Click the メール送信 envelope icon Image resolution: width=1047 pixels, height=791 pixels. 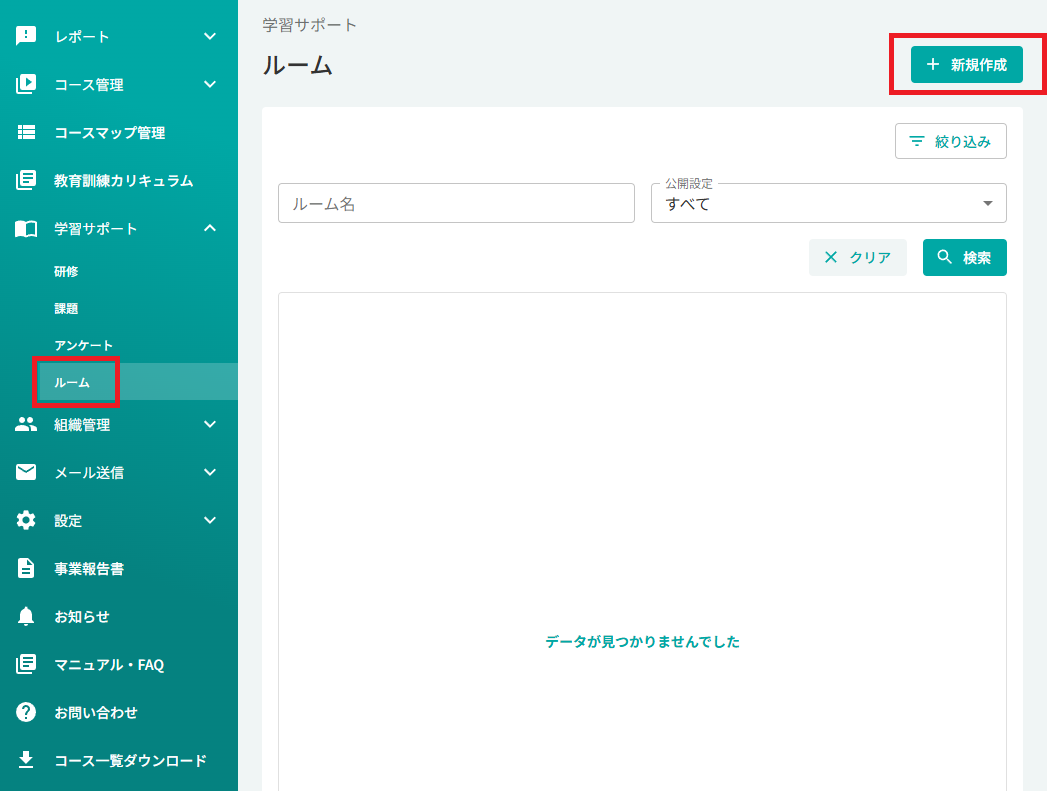[26, 472]
